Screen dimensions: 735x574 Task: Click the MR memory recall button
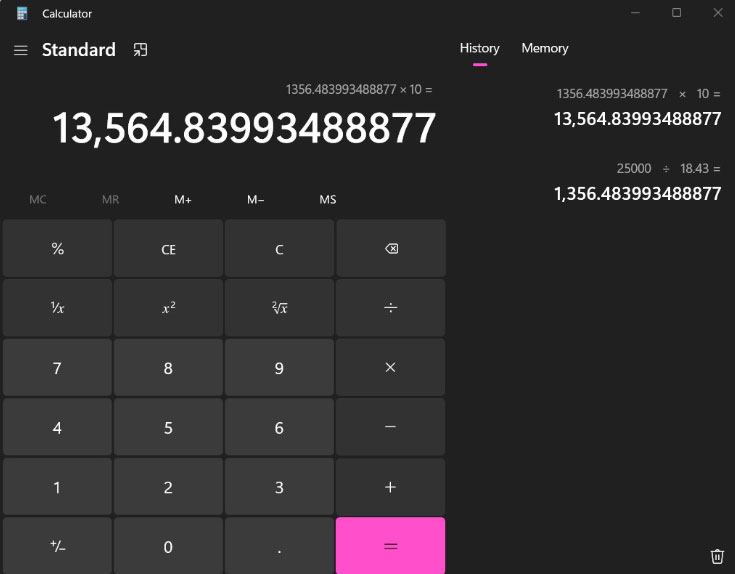pos(110,200)
